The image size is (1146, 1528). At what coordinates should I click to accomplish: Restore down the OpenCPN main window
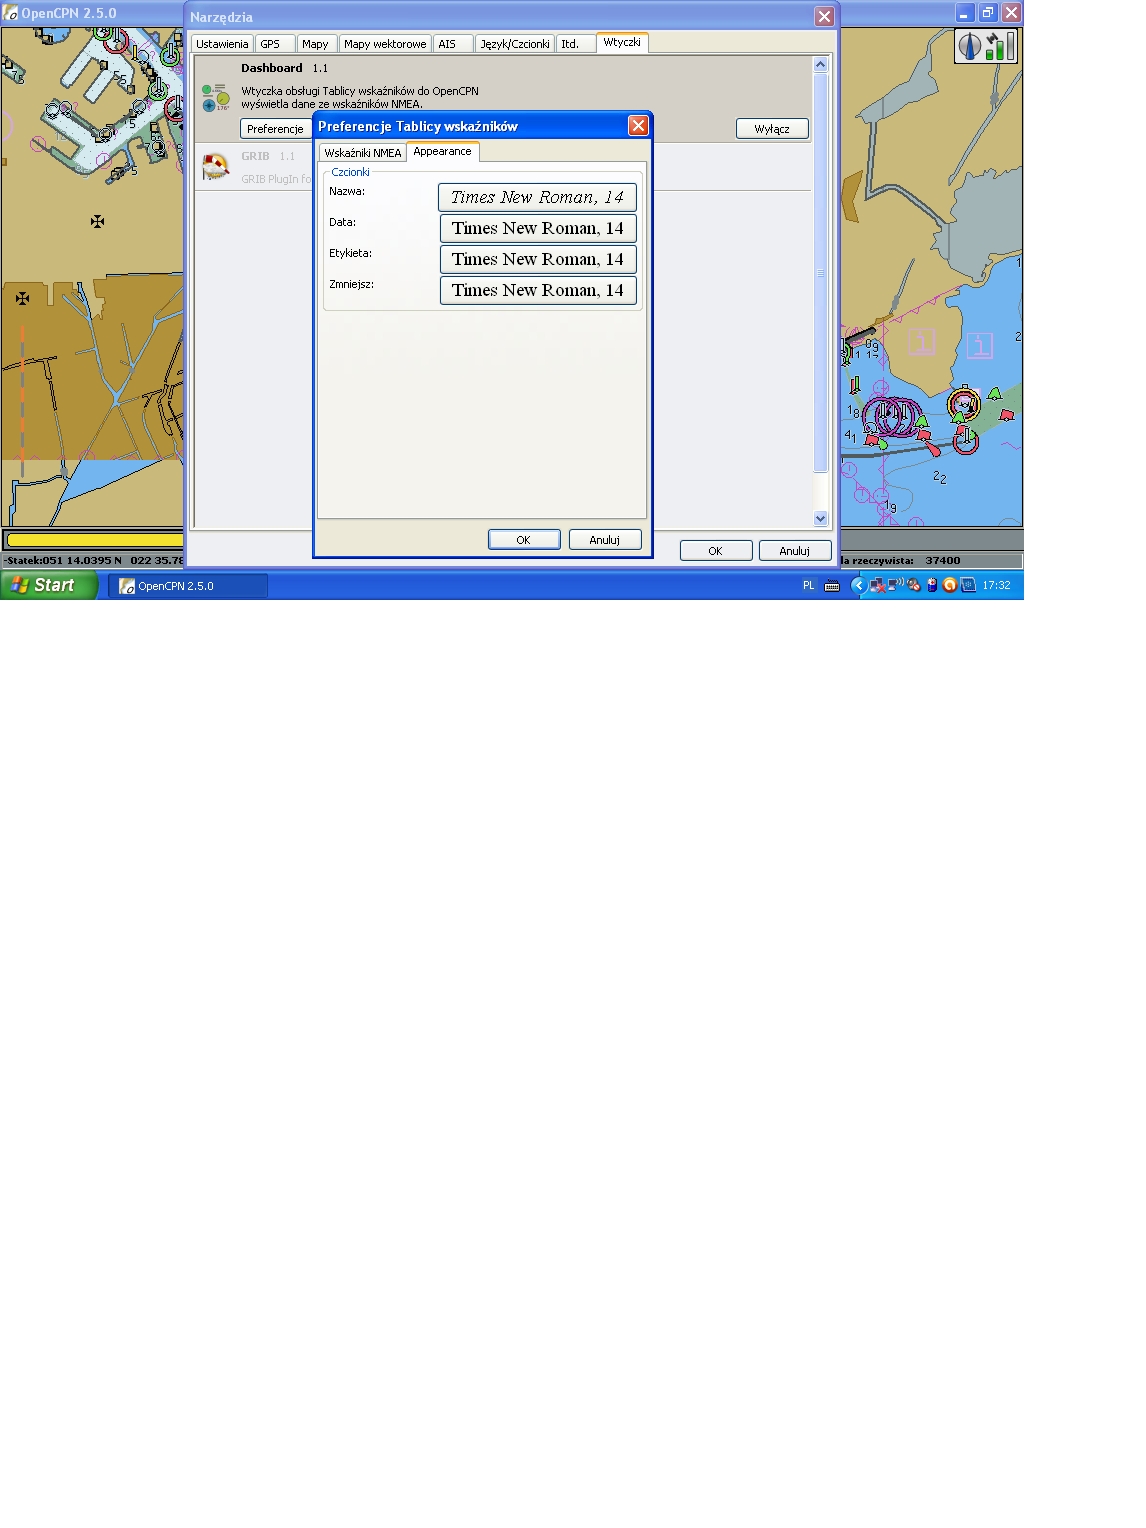pos(988,13)
